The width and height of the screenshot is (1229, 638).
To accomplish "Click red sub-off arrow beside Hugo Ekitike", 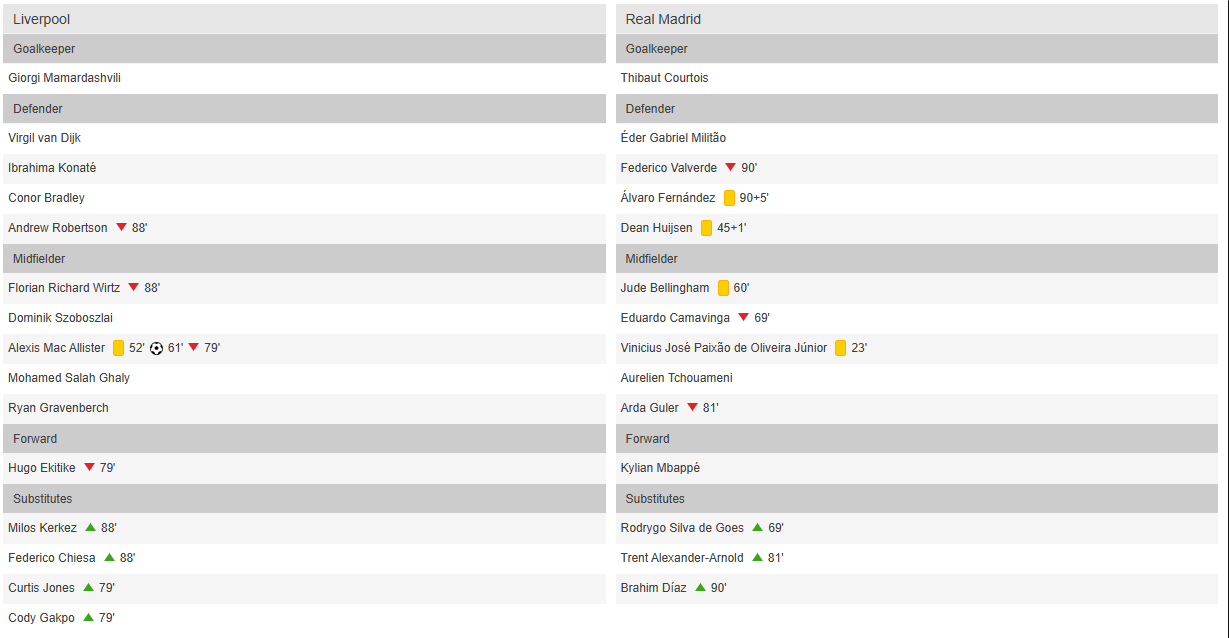I will tap(89, 468).
